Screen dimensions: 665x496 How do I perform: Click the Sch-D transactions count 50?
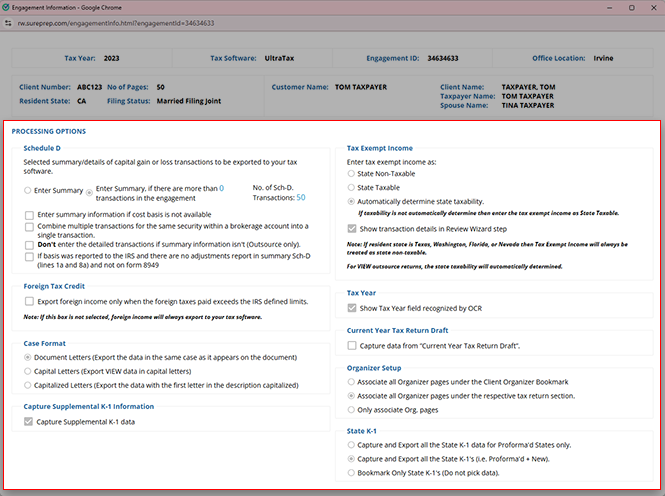[x=301, y=198]
